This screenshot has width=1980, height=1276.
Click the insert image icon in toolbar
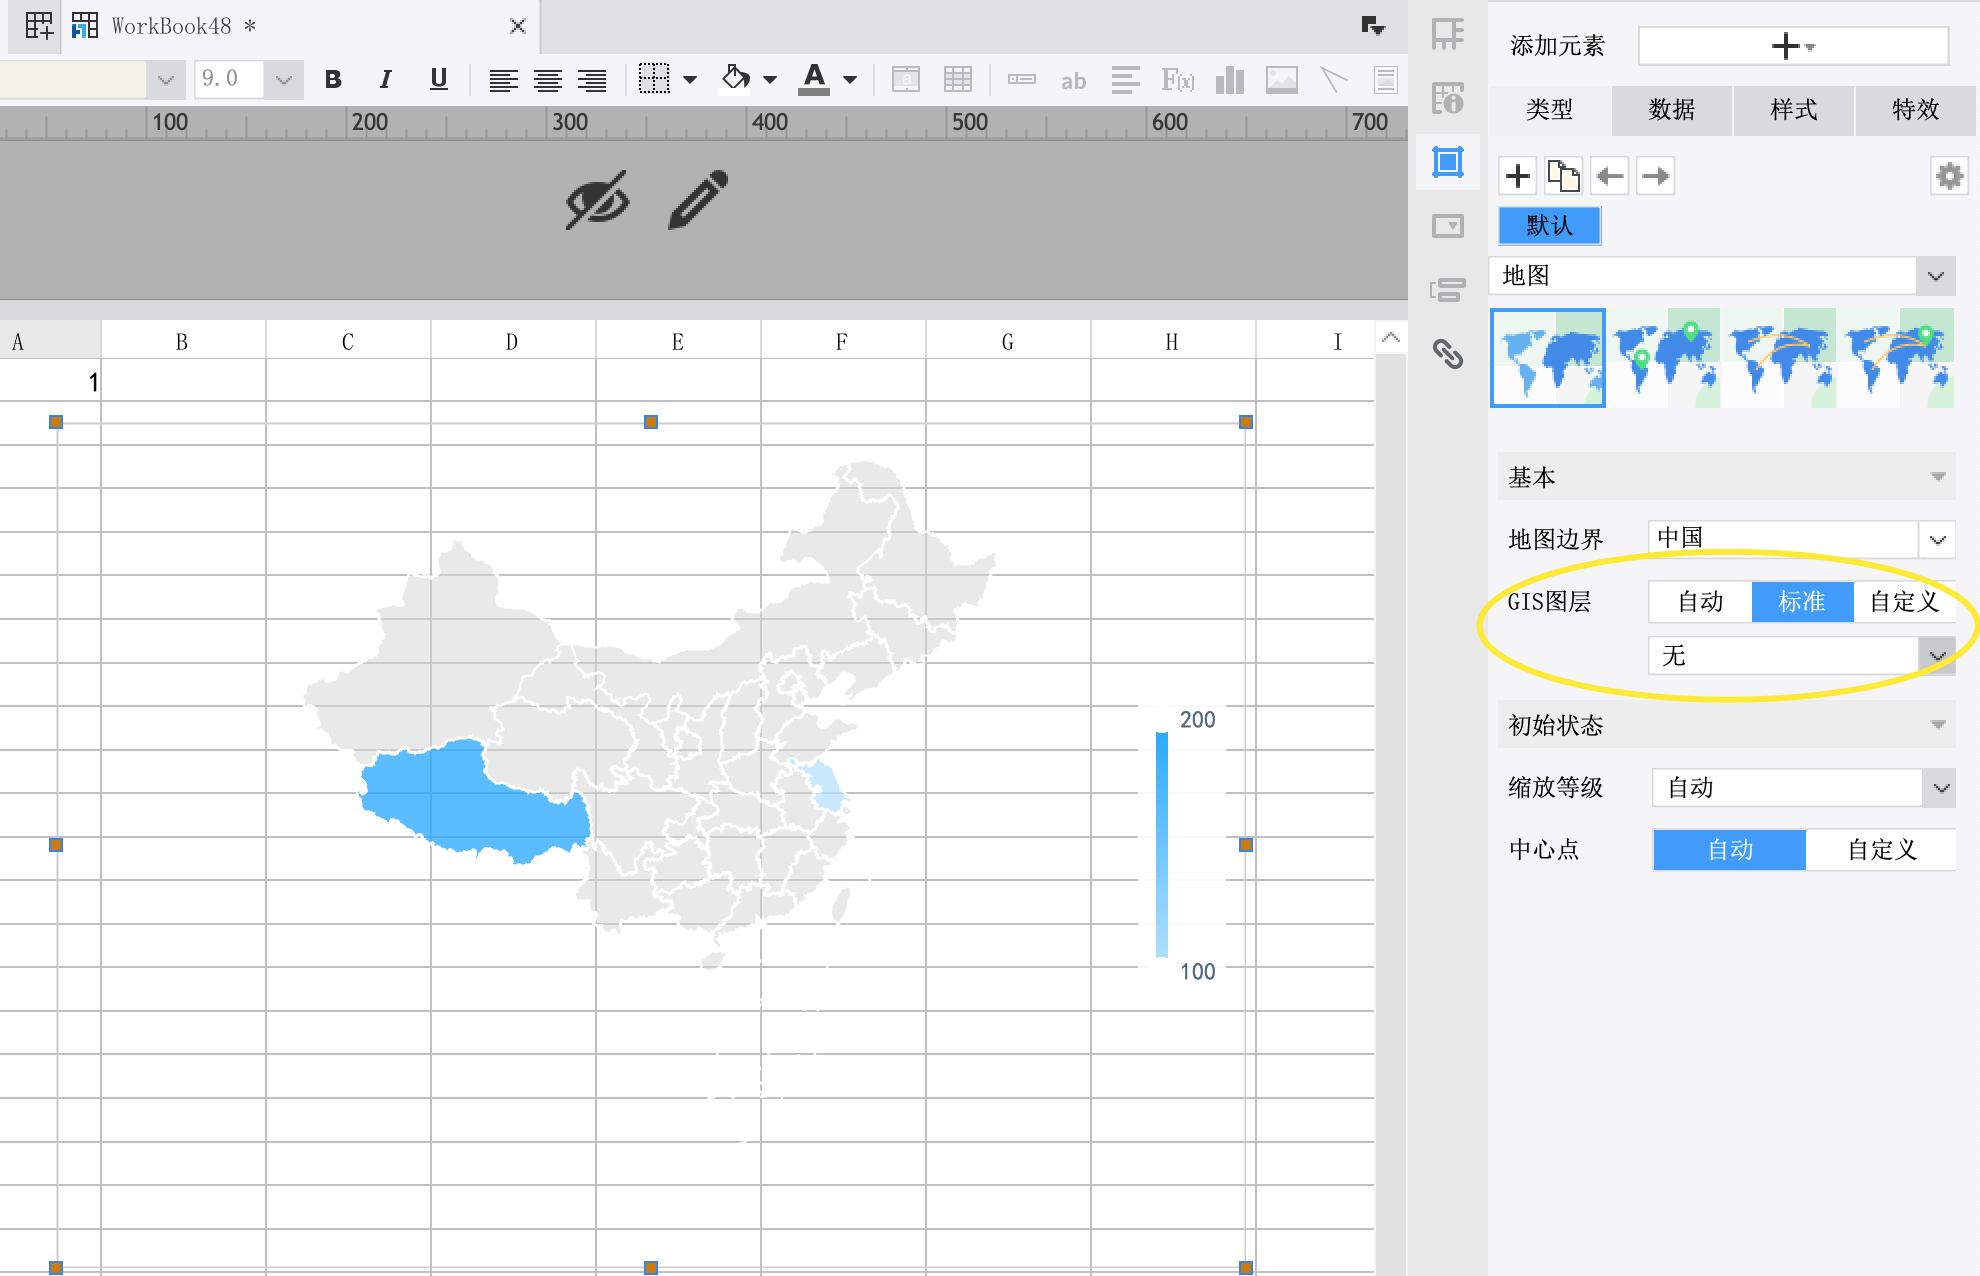click(1281, 79)
